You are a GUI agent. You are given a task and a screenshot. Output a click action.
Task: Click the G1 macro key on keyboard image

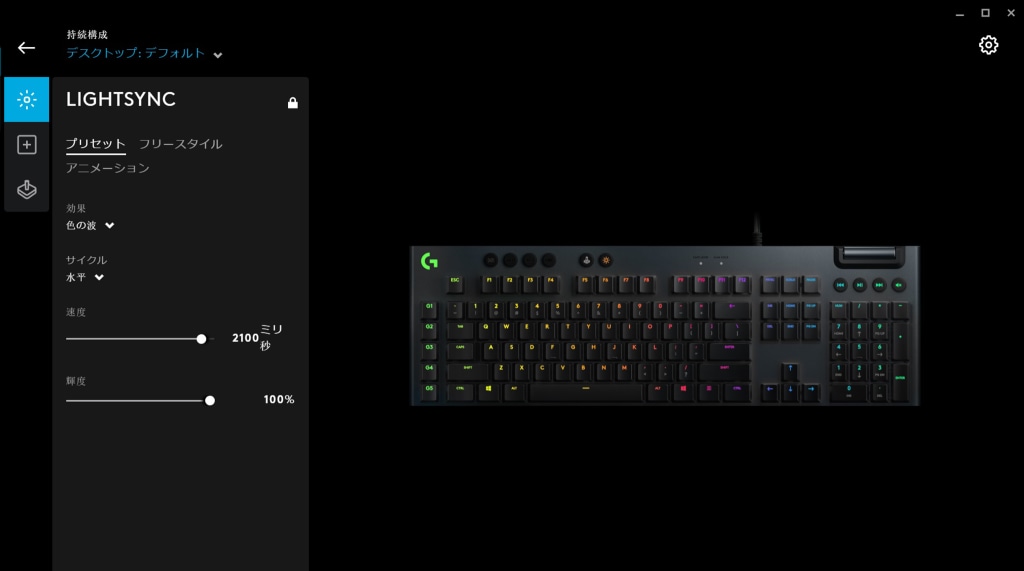[x=429, y=308]
